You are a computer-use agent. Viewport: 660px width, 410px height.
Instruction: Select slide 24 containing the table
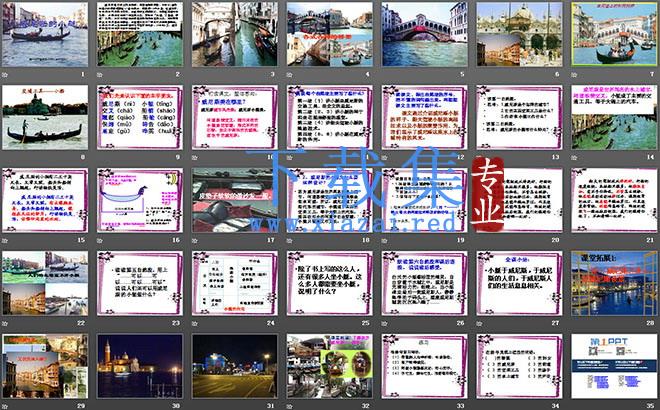pos(235,283)
